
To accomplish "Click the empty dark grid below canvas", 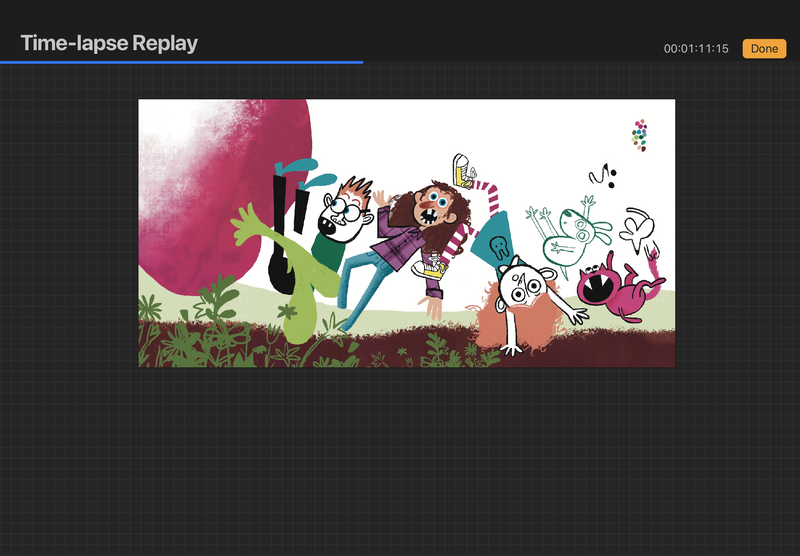I will (x=400, y=460).
